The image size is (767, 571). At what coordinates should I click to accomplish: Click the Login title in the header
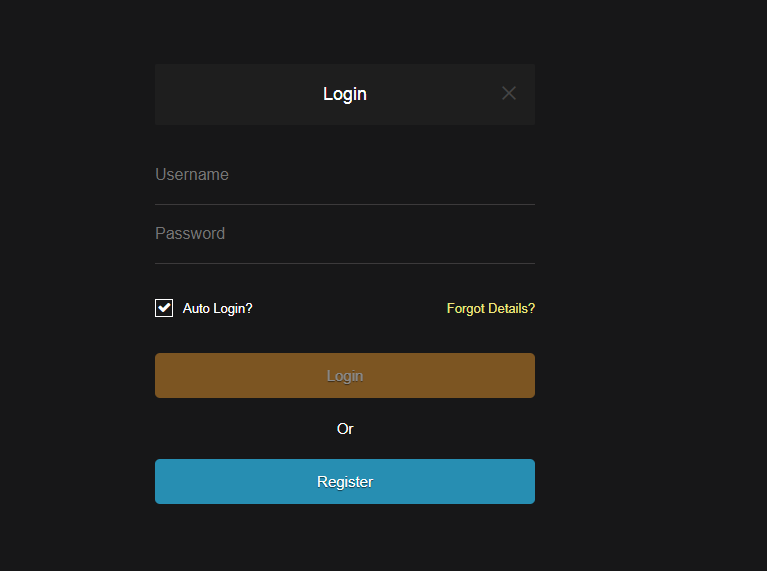coord(345,94)
